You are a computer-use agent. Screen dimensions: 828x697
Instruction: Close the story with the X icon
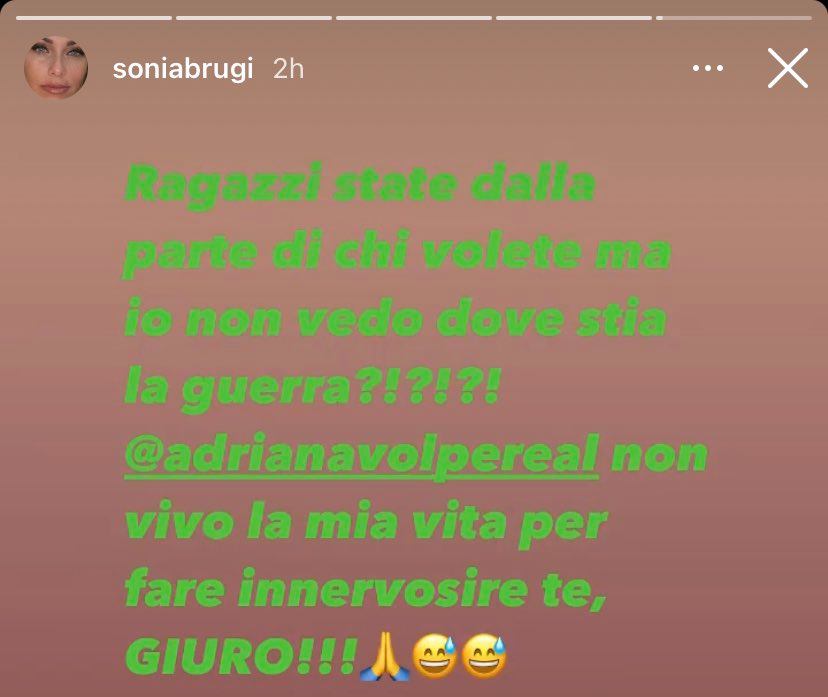[x=788, y=68]
